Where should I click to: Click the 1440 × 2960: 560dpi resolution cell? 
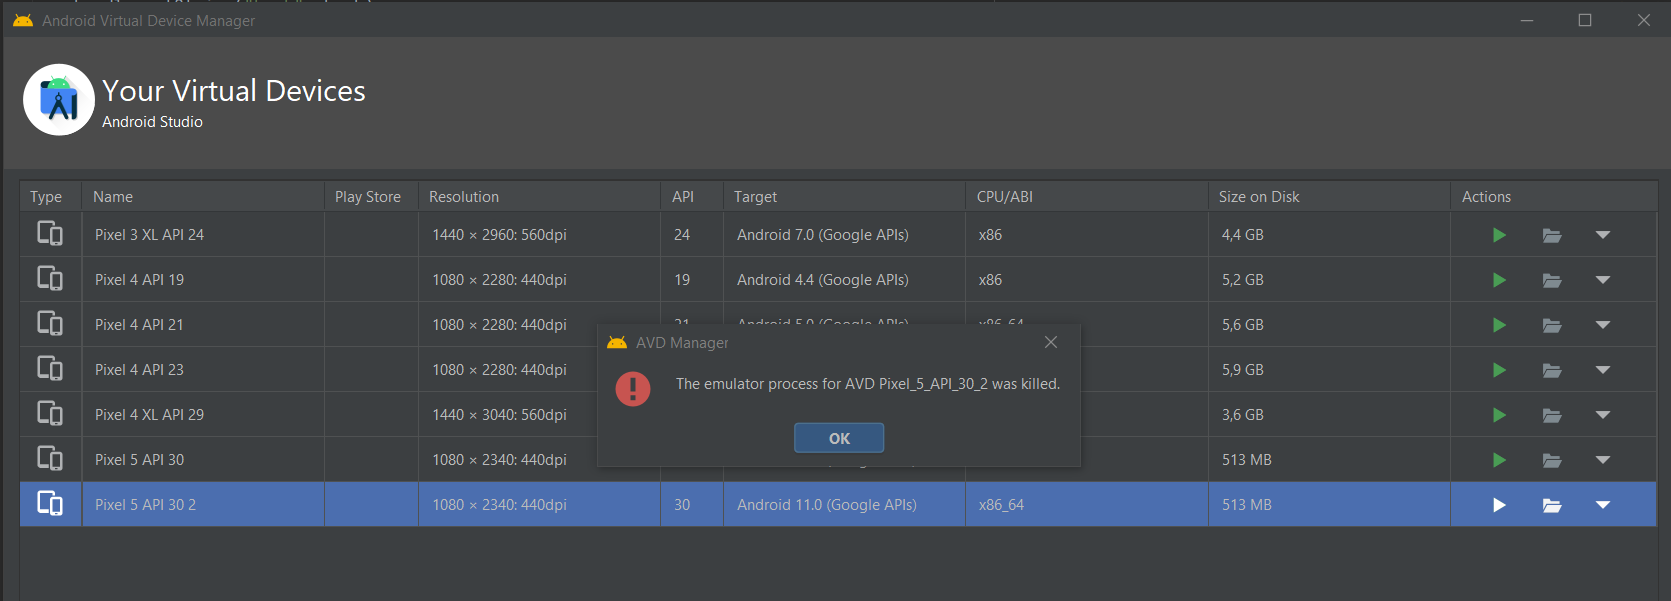539,235
